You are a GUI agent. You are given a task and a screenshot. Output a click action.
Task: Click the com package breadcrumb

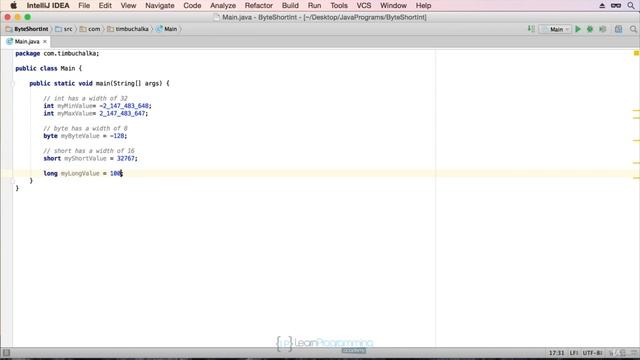[x=90, y=29]
